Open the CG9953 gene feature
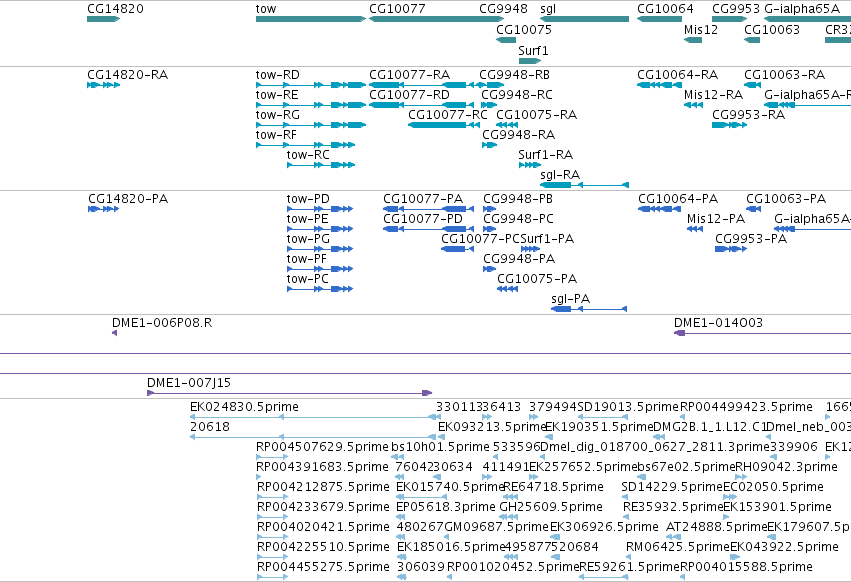This screenshot has height=582, width=851. [729, 19]
